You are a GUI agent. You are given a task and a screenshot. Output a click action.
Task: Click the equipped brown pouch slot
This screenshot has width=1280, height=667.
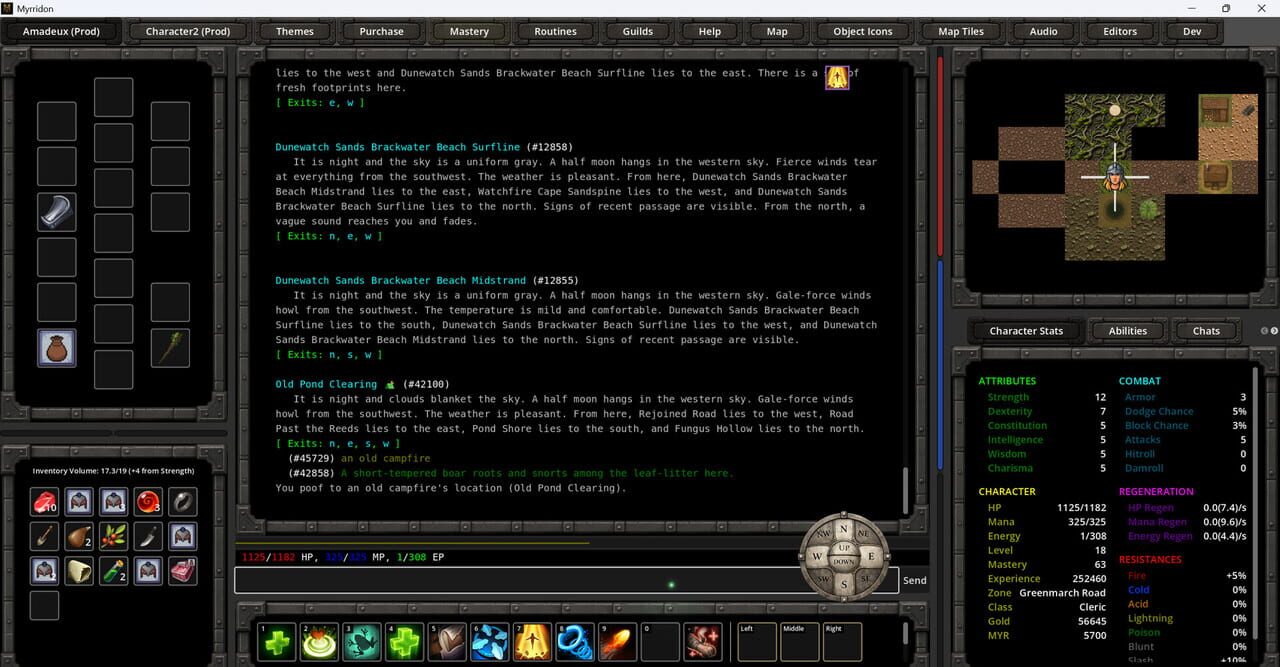(x=57, y=348)
